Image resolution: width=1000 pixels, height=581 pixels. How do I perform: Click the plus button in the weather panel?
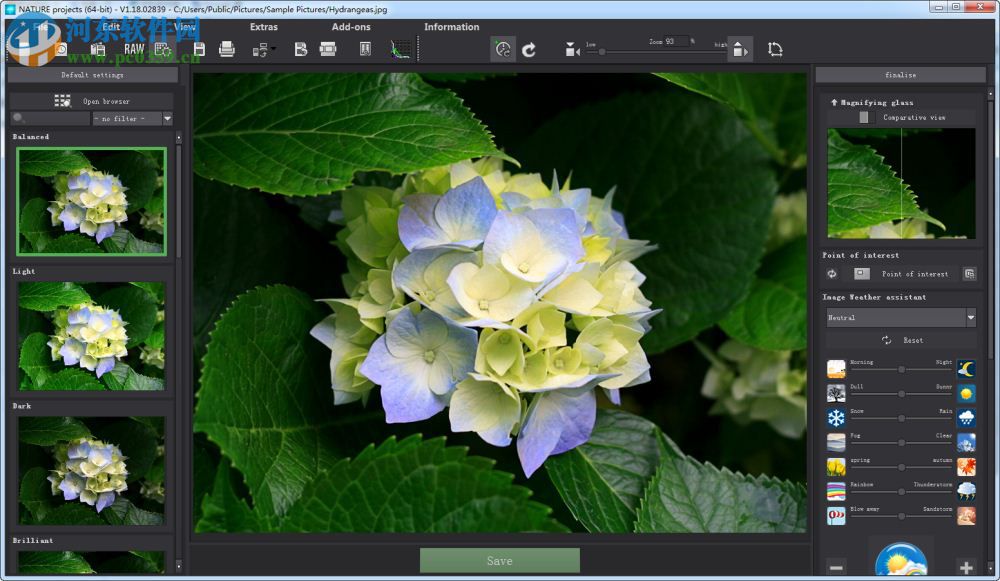tap(966, 567)
